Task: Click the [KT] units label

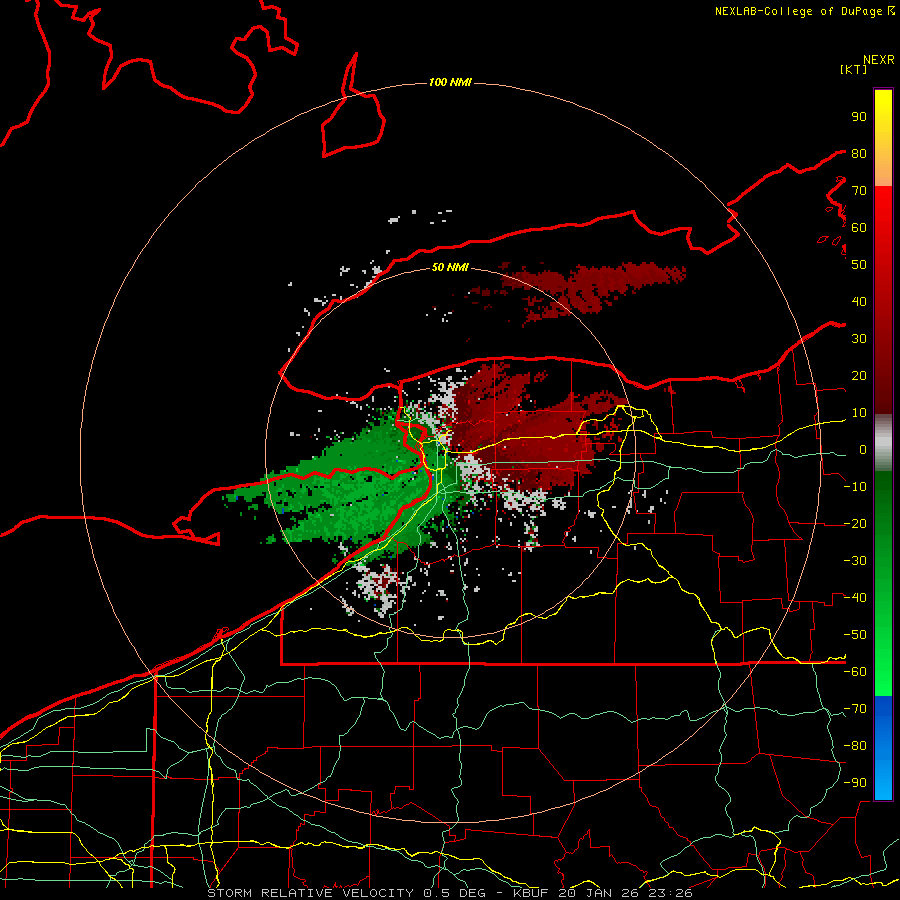Action: click(x=854, y=69)
